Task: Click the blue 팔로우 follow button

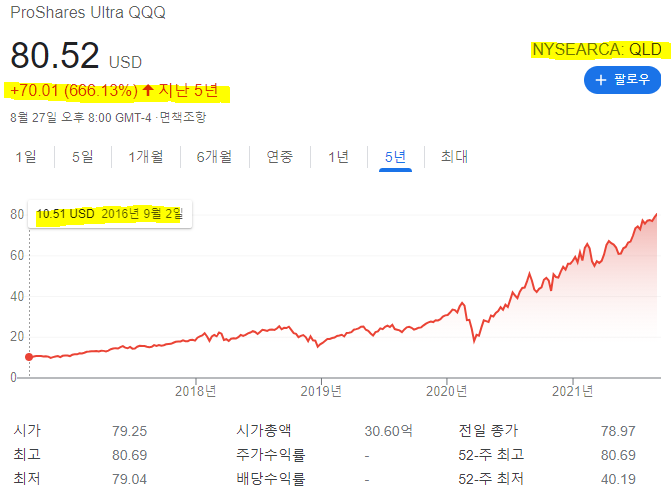Action: tap(622, 80)
